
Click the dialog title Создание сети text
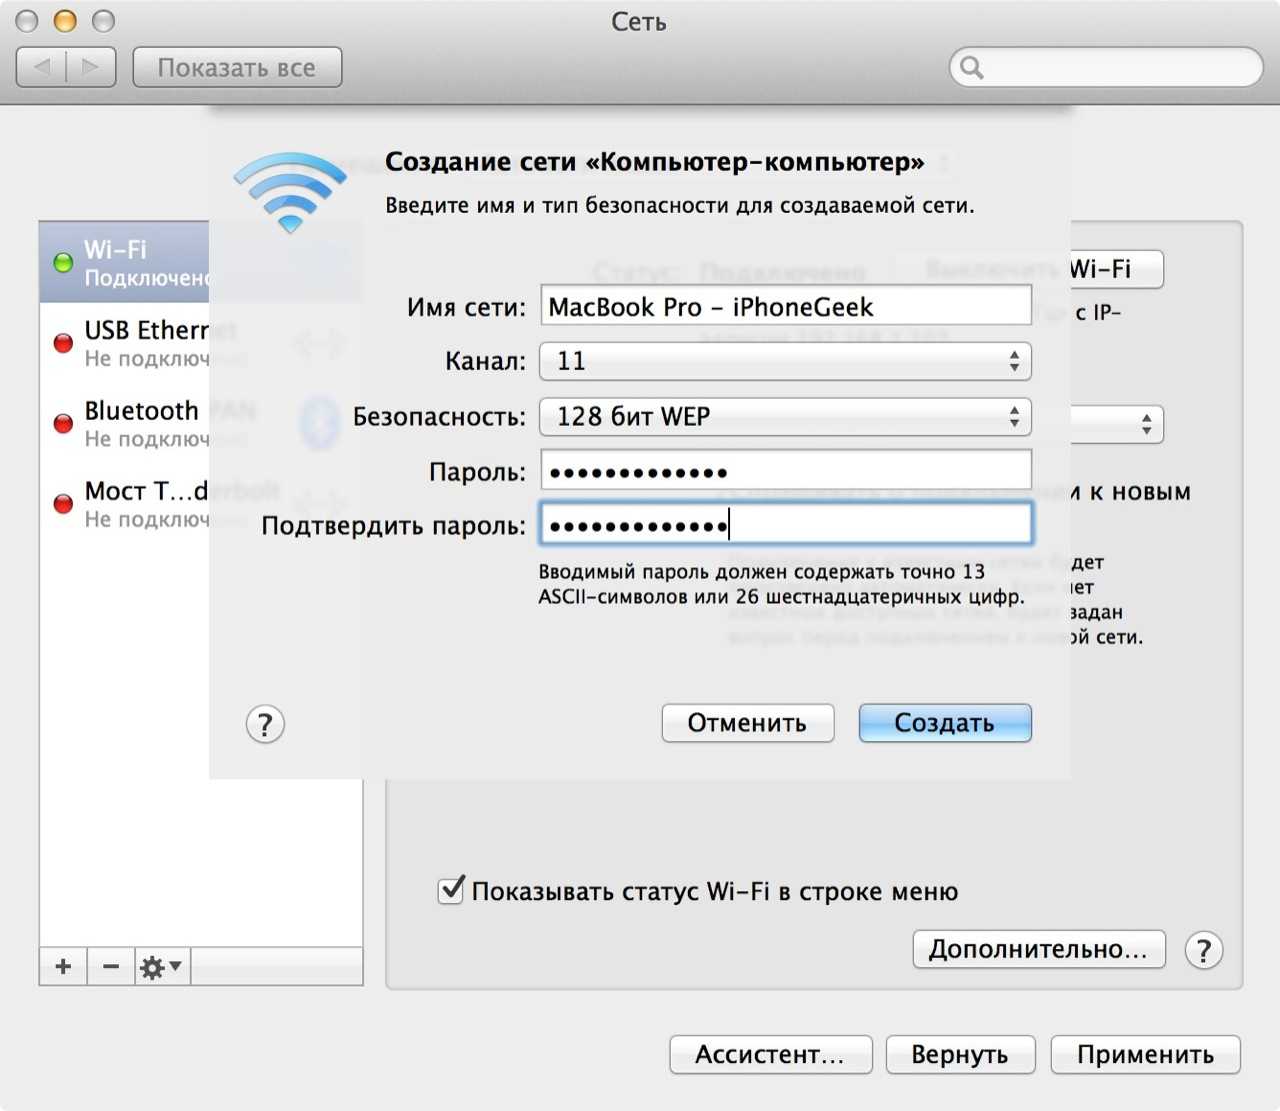[655, 162]
